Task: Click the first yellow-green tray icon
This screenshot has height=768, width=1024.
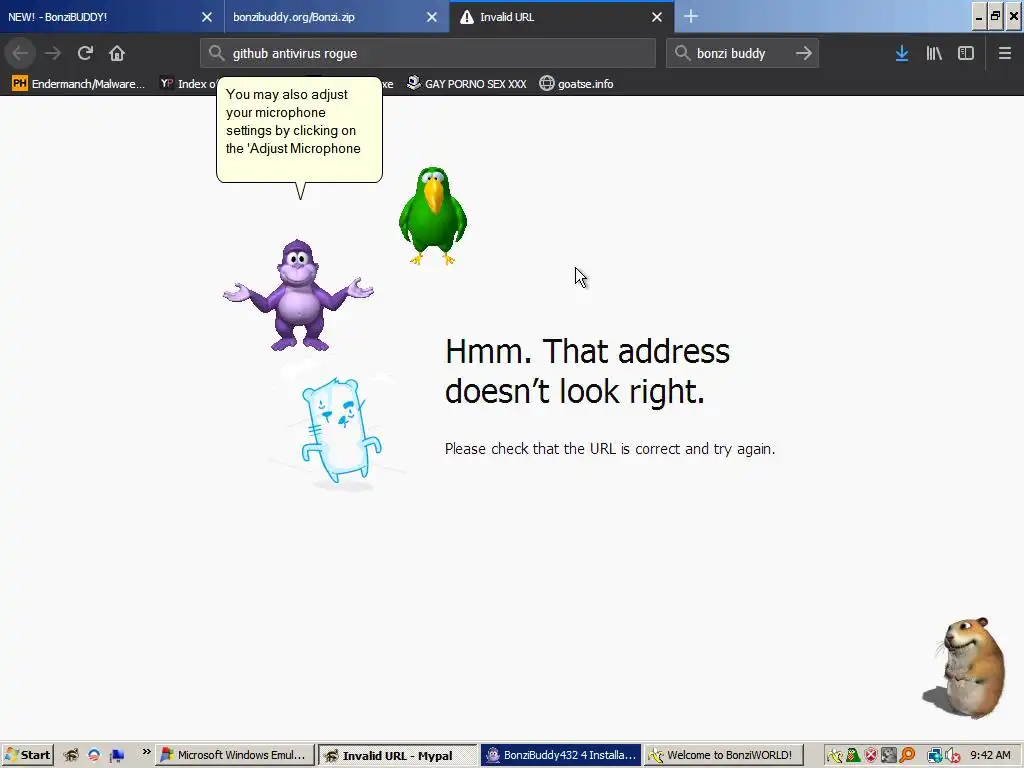Action: (x=835, y=756)
